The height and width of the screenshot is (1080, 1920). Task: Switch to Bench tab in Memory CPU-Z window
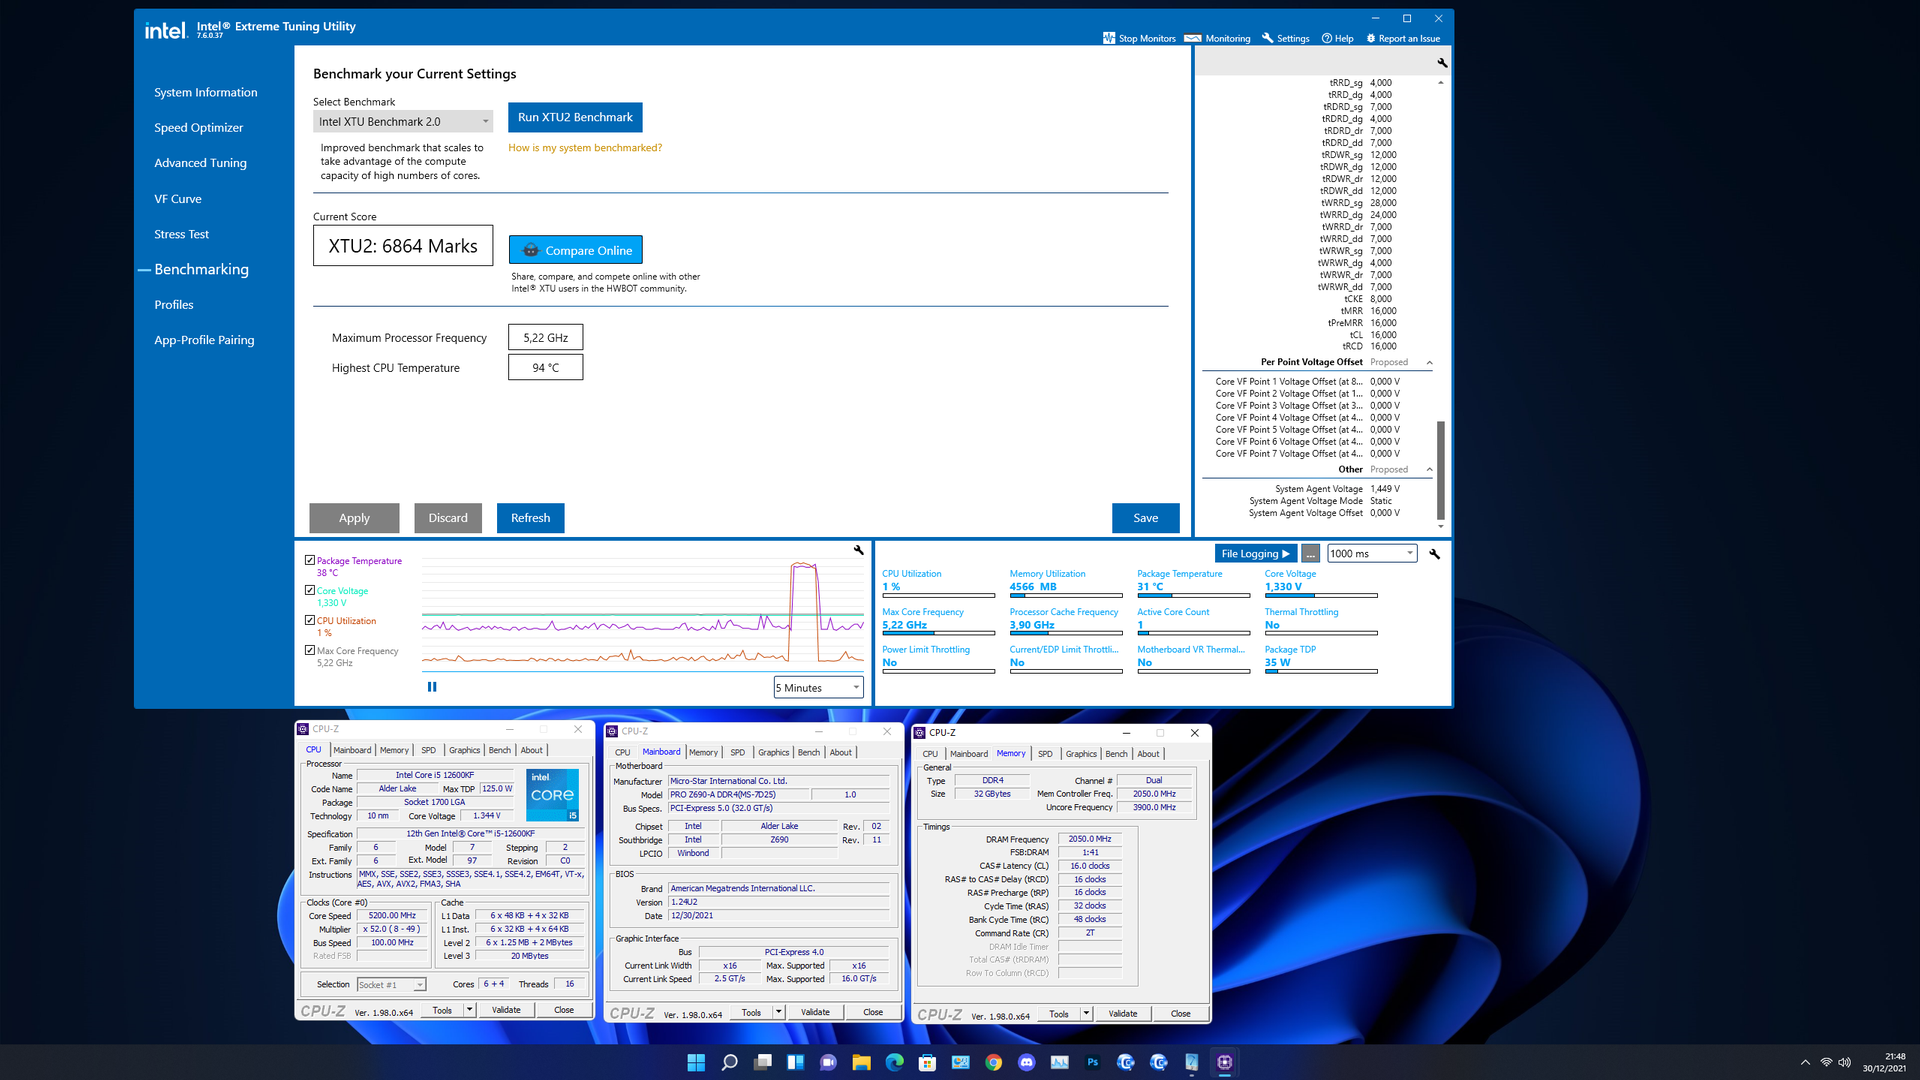[x=1116, y=754]
